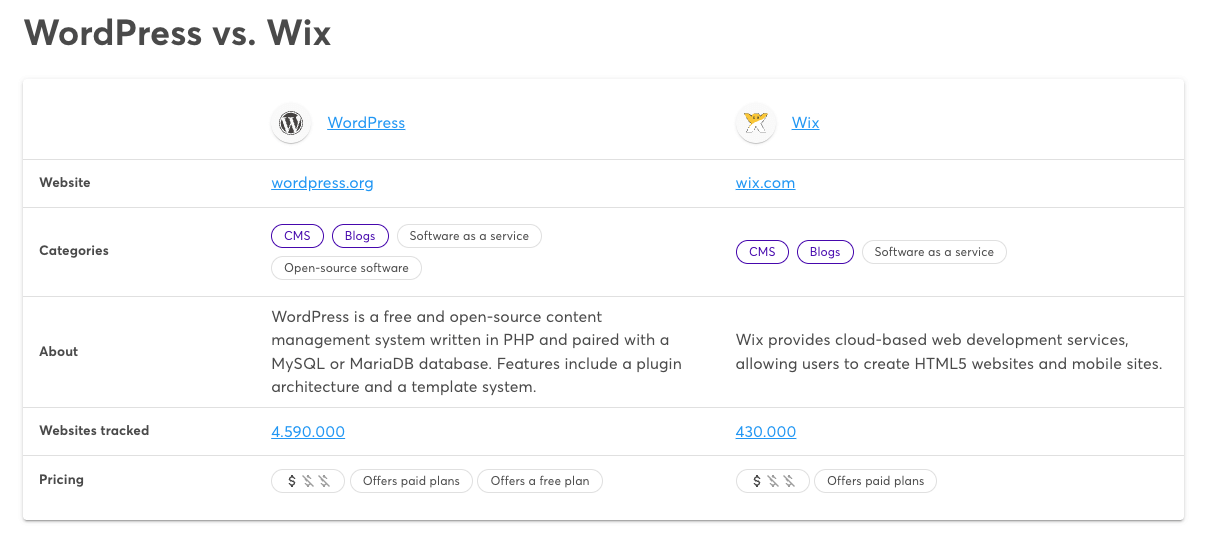
Task: Click the Categories row label
Action: (74, 251)
